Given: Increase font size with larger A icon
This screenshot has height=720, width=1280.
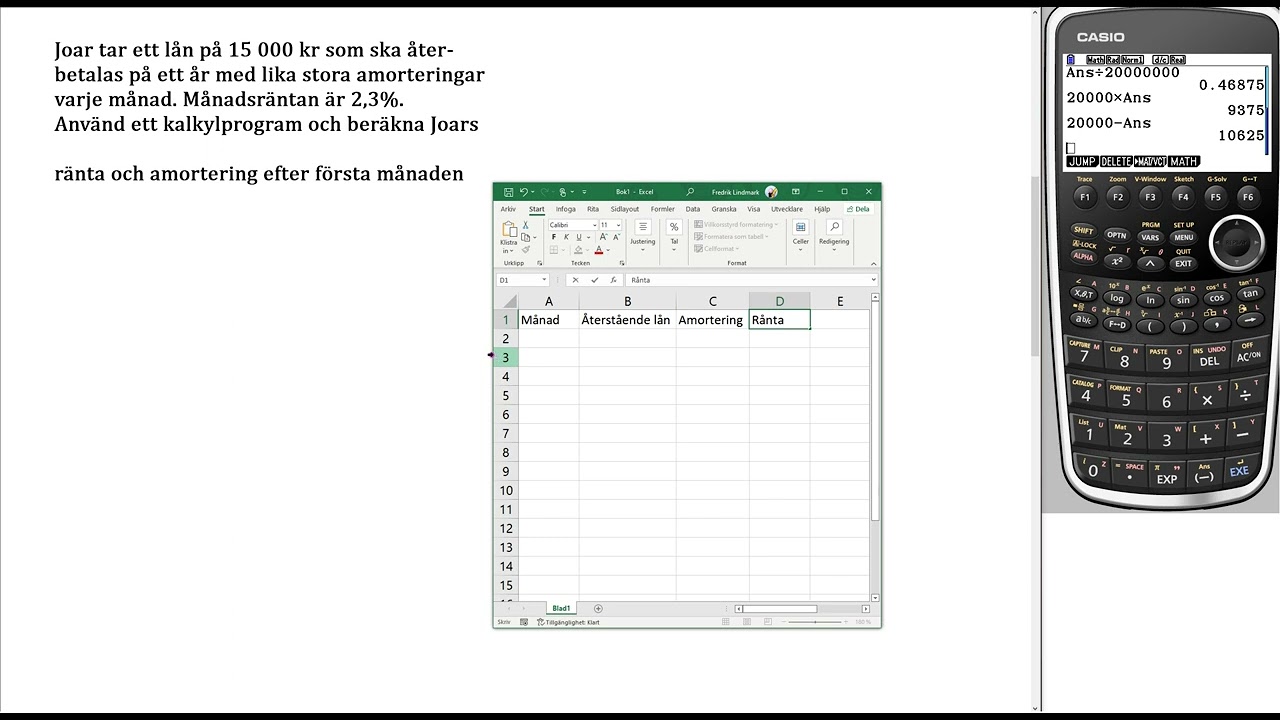Looking at the screenshot, I should 603,237.
